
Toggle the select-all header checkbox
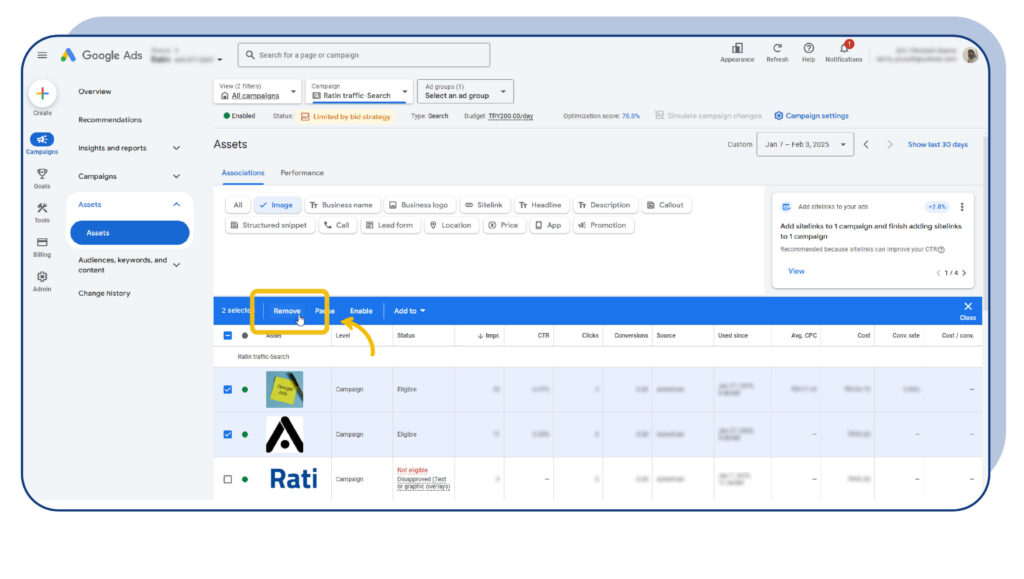point(227,336)
